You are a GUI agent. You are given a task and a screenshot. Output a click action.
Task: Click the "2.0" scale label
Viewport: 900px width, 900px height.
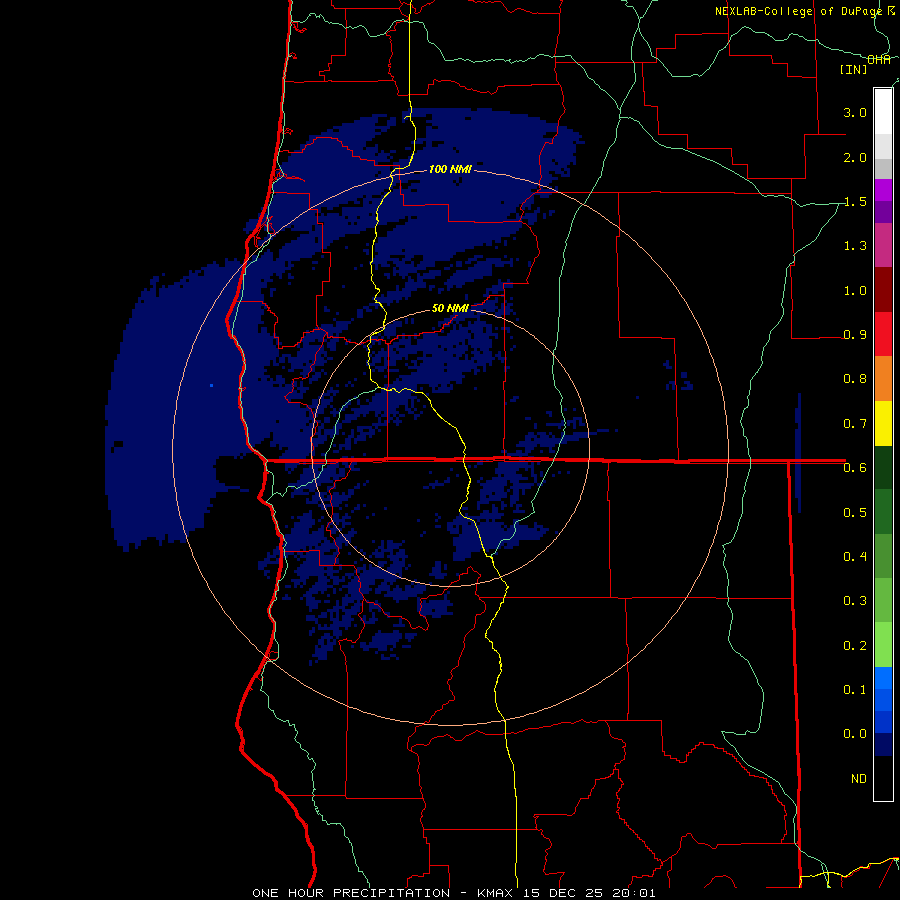pos(855,157)
